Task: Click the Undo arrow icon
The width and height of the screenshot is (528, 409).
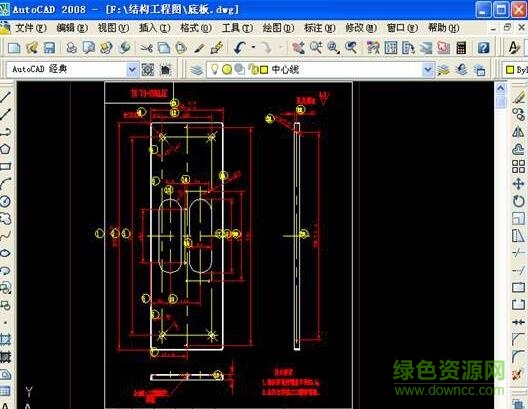Action: 240,48
